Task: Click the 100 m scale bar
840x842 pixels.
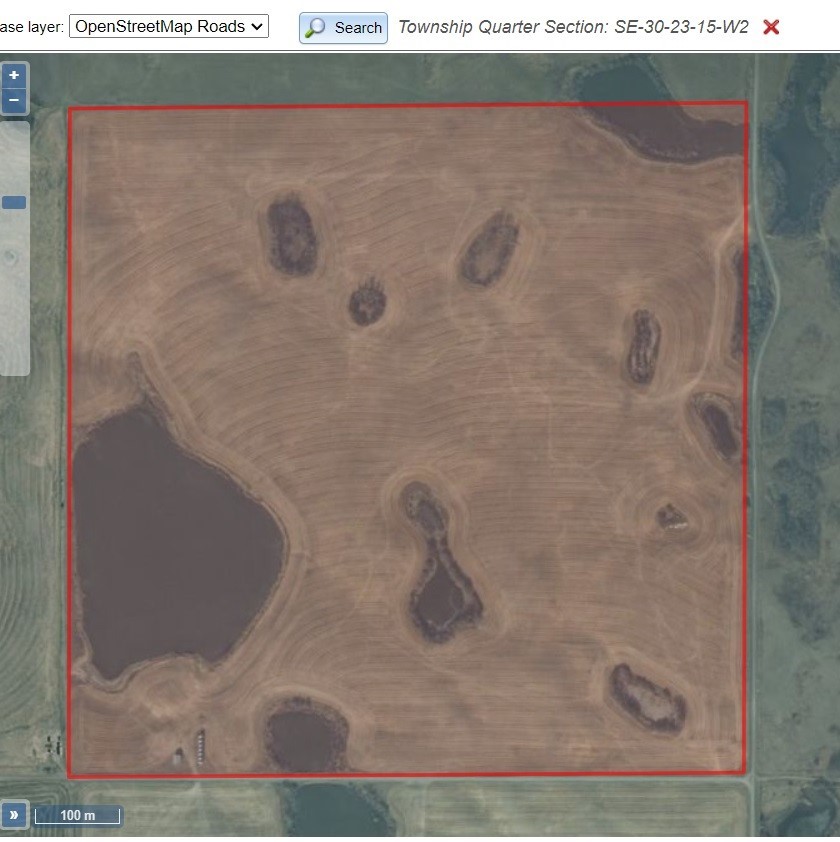Action: (77, 816)
